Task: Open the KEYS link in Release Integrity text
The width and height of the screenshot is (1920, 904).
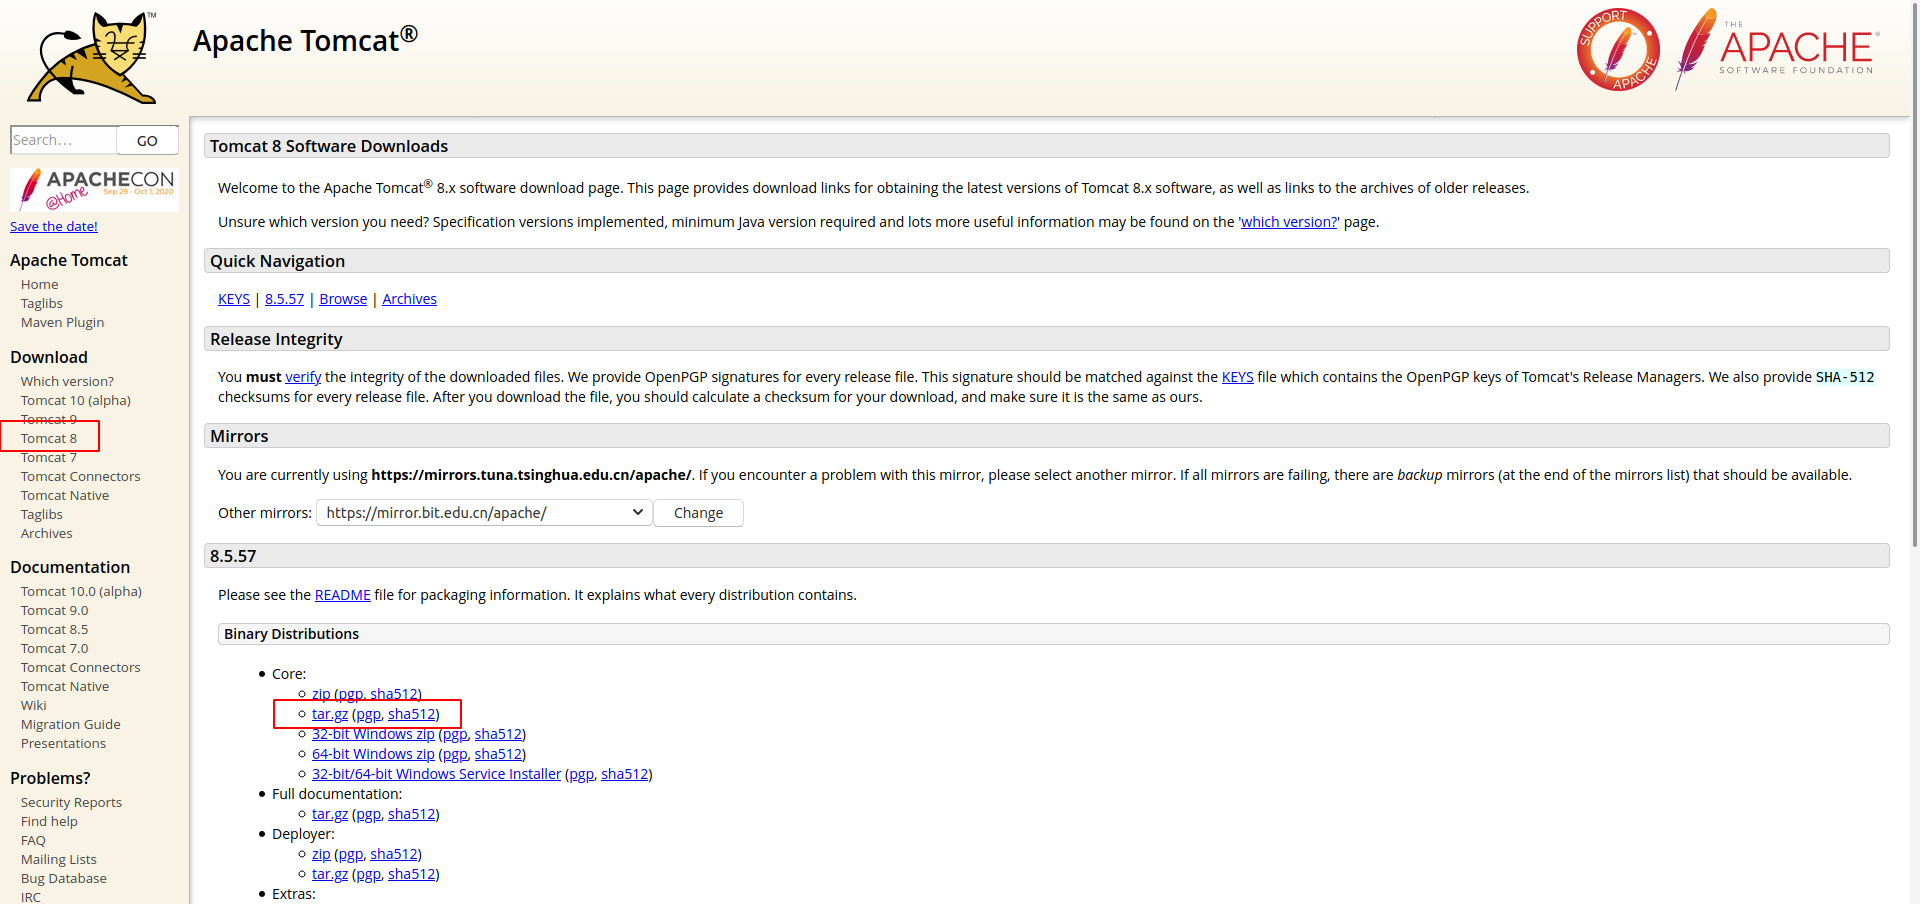Action: click(1237, 377)
